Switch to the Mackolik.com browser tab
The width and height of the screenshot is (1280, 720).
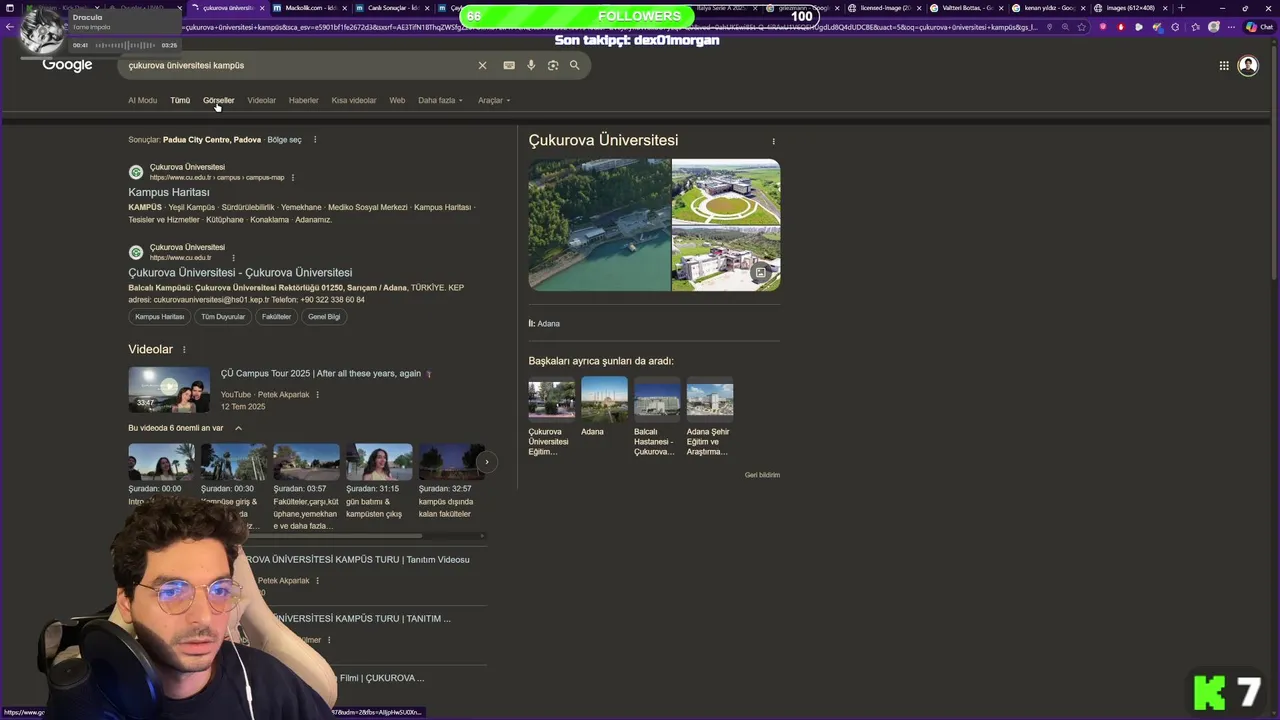pos(308,8)
